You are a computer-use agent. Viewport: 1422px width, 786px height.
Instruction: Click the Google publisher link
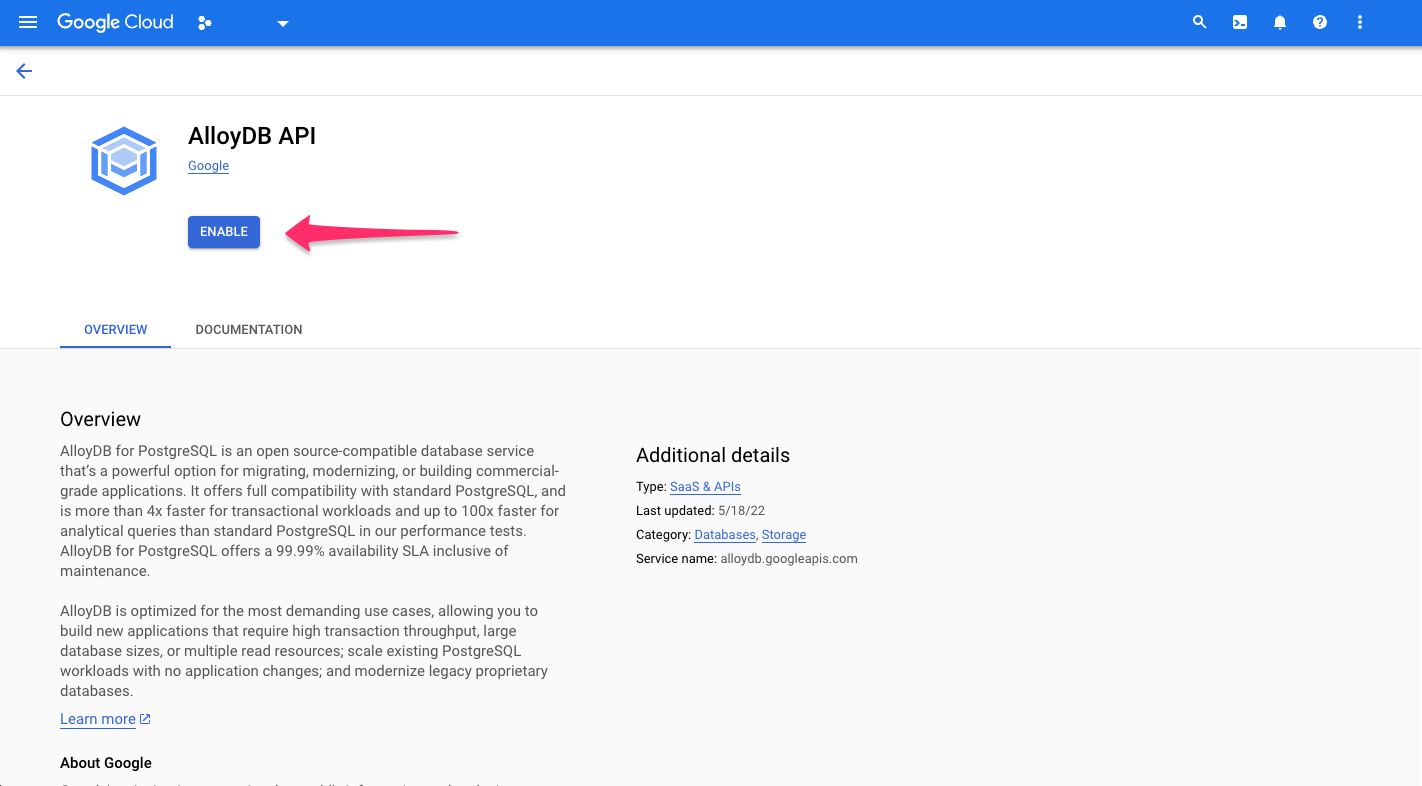click(x=208, y=166)
